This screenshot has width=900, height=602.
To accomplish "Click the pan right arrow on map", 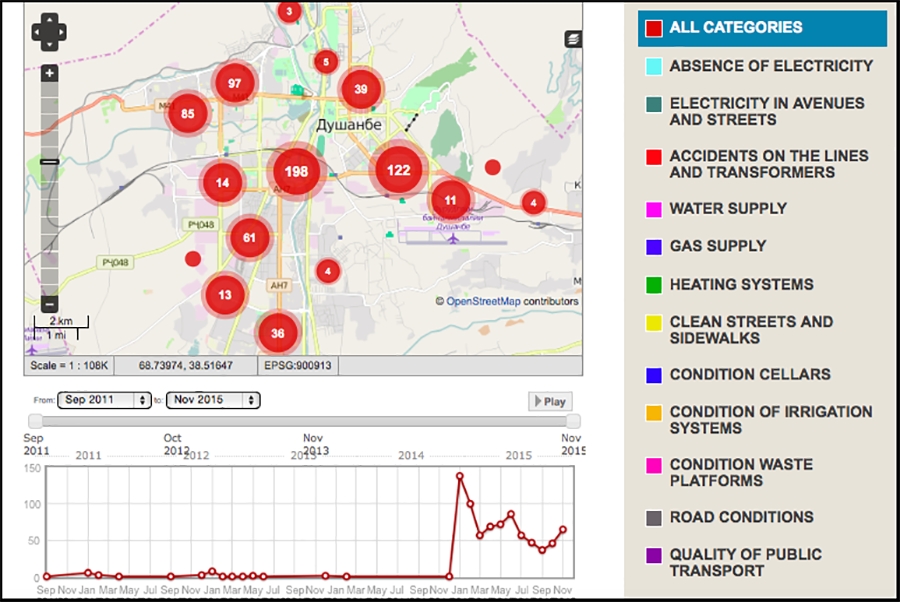I will 62,33.
